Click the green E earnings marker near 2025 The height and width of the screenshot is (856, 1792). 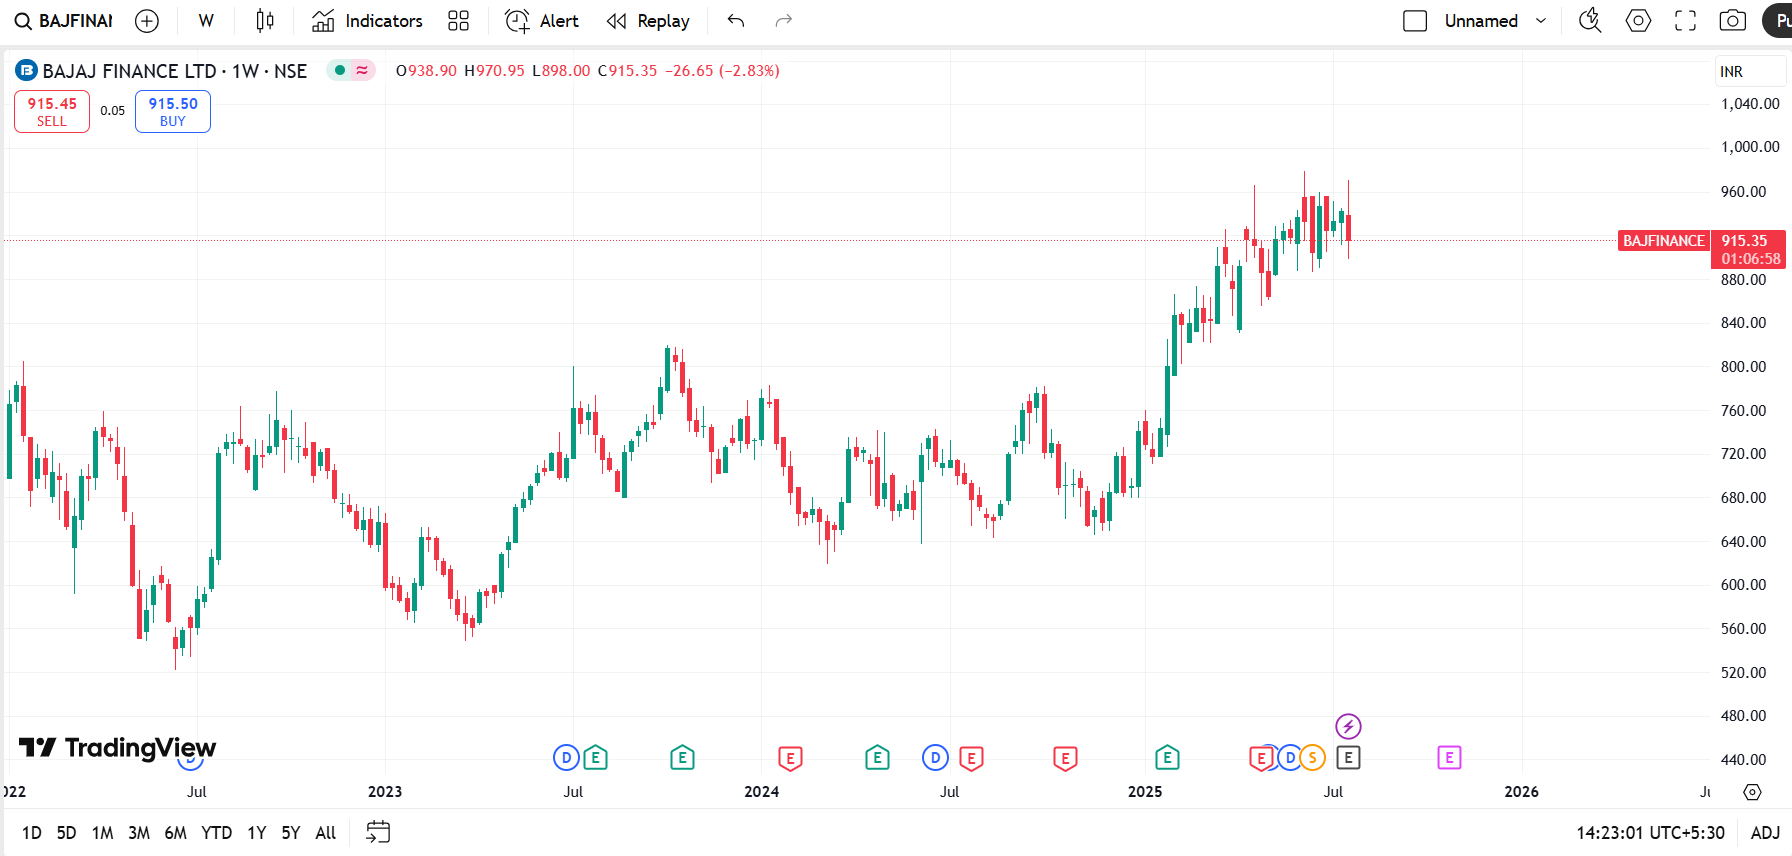click(x=1167, y=758)
